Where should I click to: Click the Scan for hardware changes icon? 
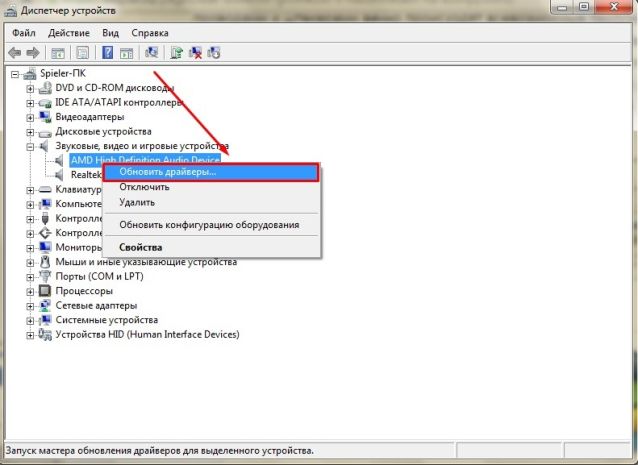click(152, 52)
